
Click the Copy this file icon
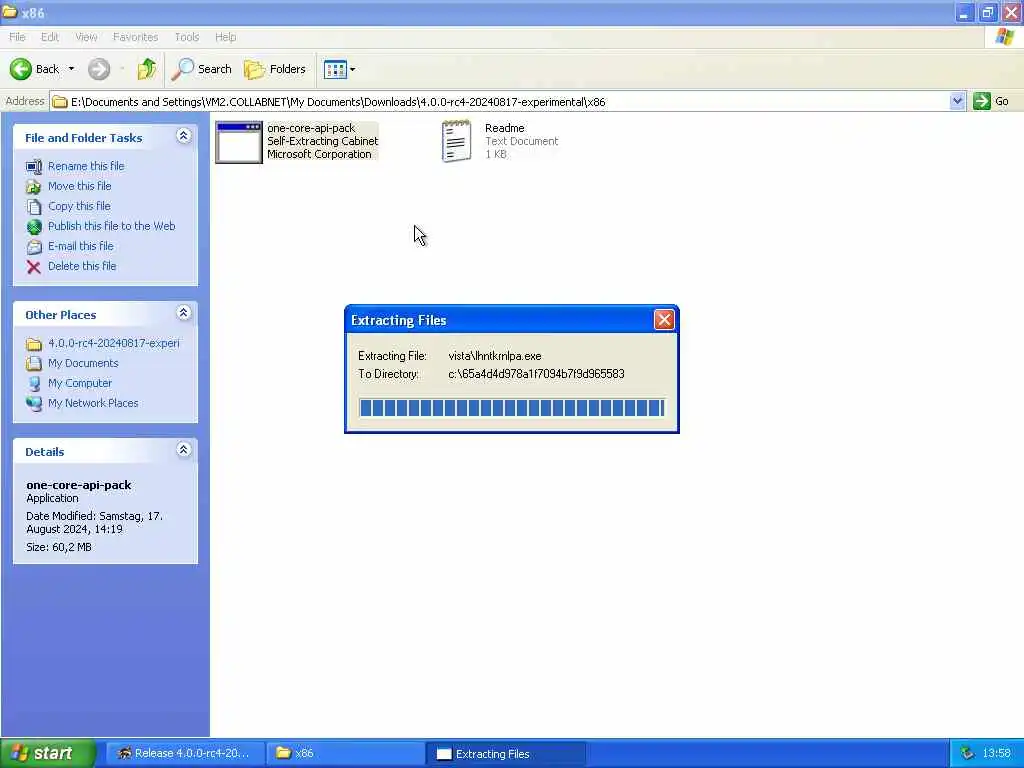click(x=34, y=207)
